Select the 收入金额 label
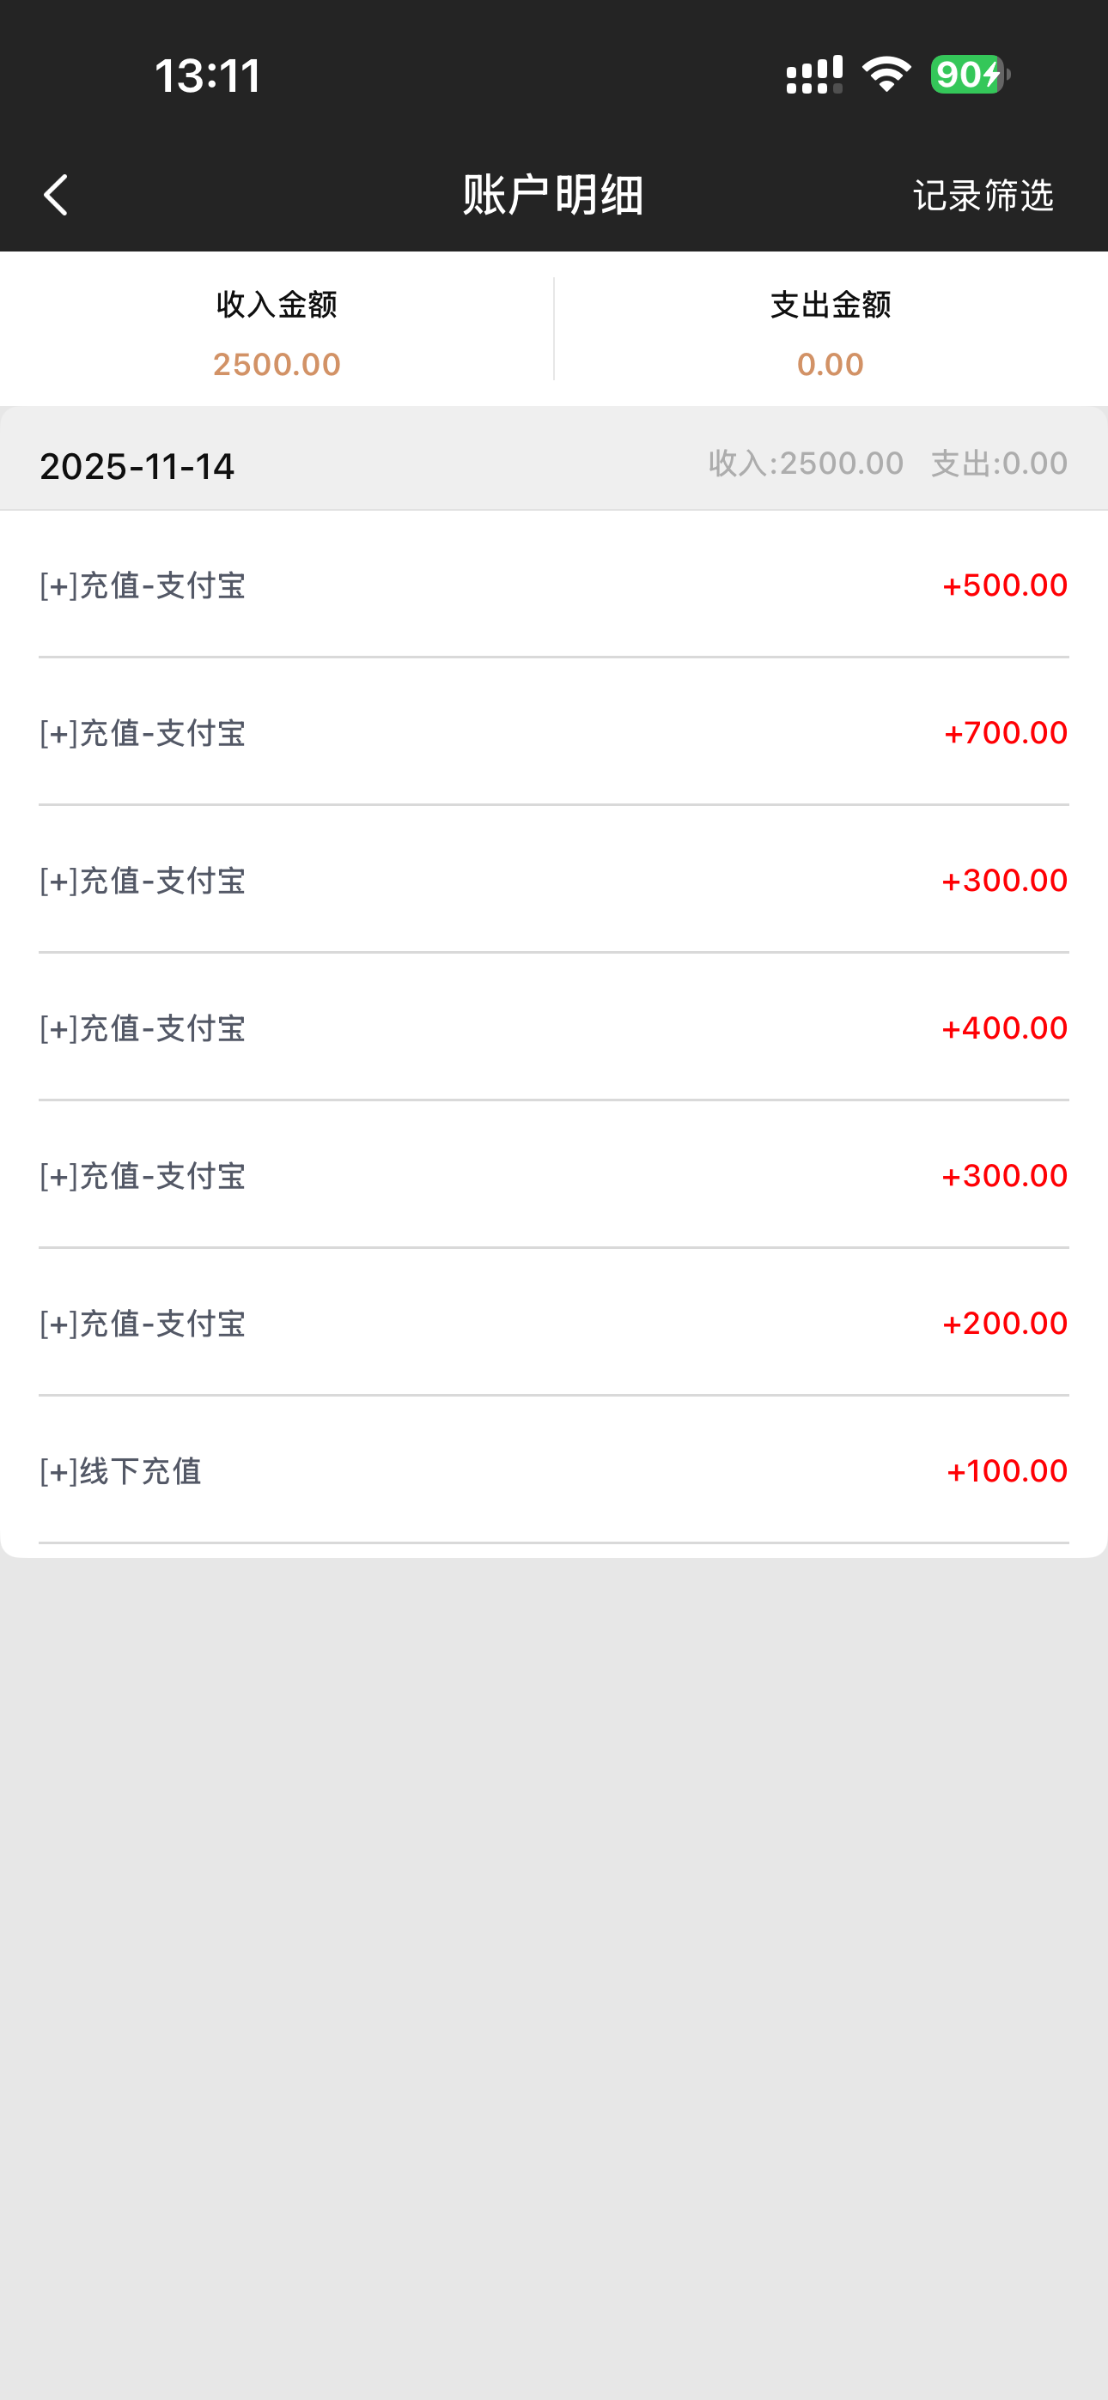This screenshot has height=2400, width=1108. point(277,304)
